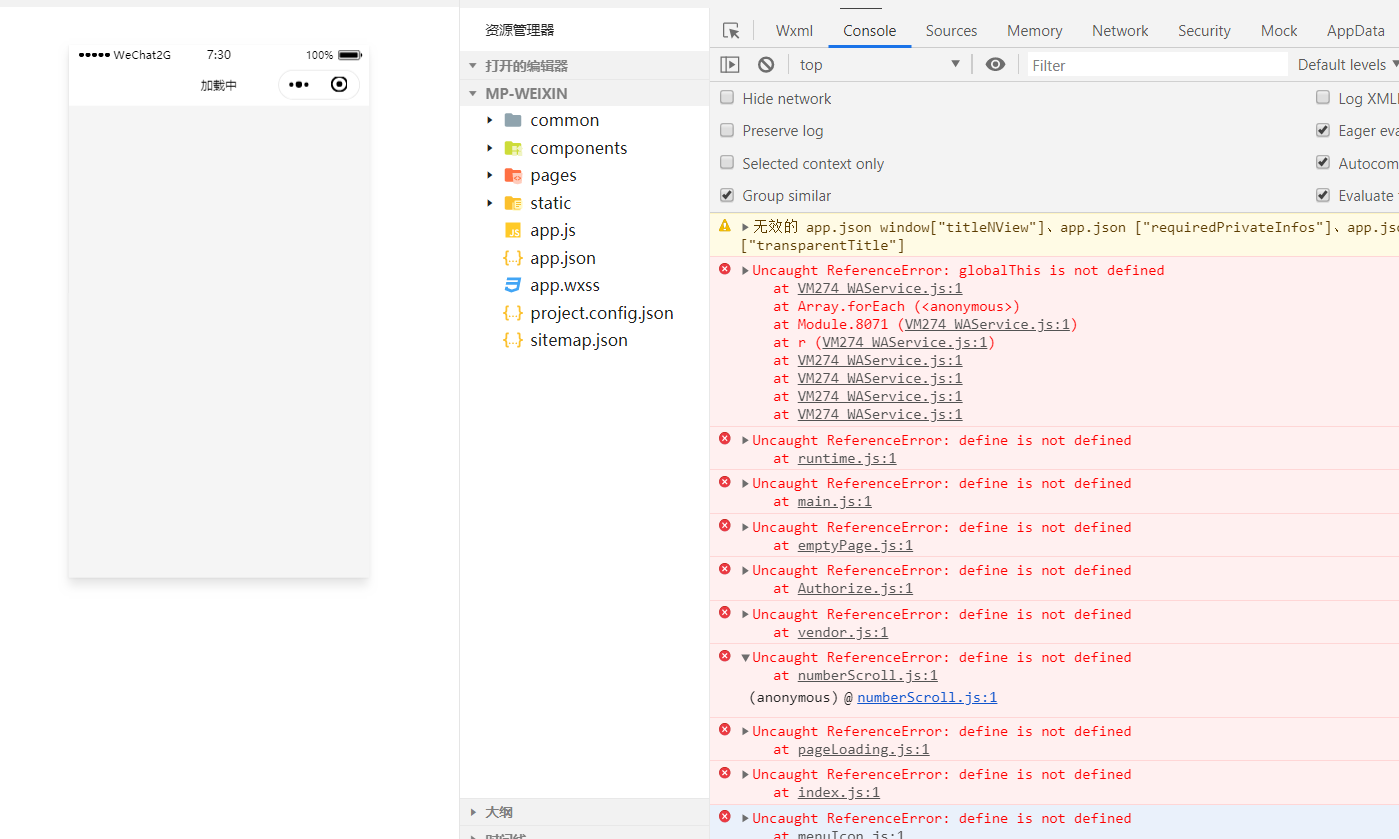
Task: Open the top context dropdown
Action: pos(880,65)
